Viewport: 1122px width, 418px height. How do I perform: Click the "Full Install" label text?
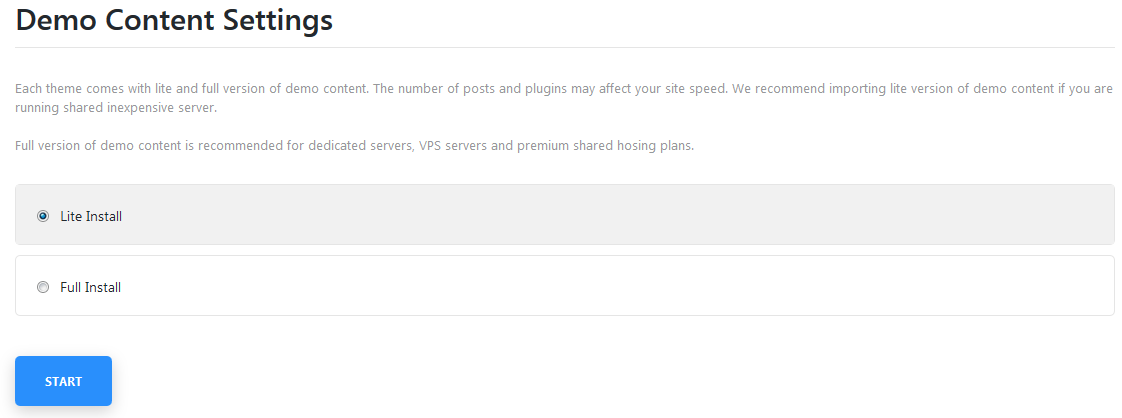(90, 288)
